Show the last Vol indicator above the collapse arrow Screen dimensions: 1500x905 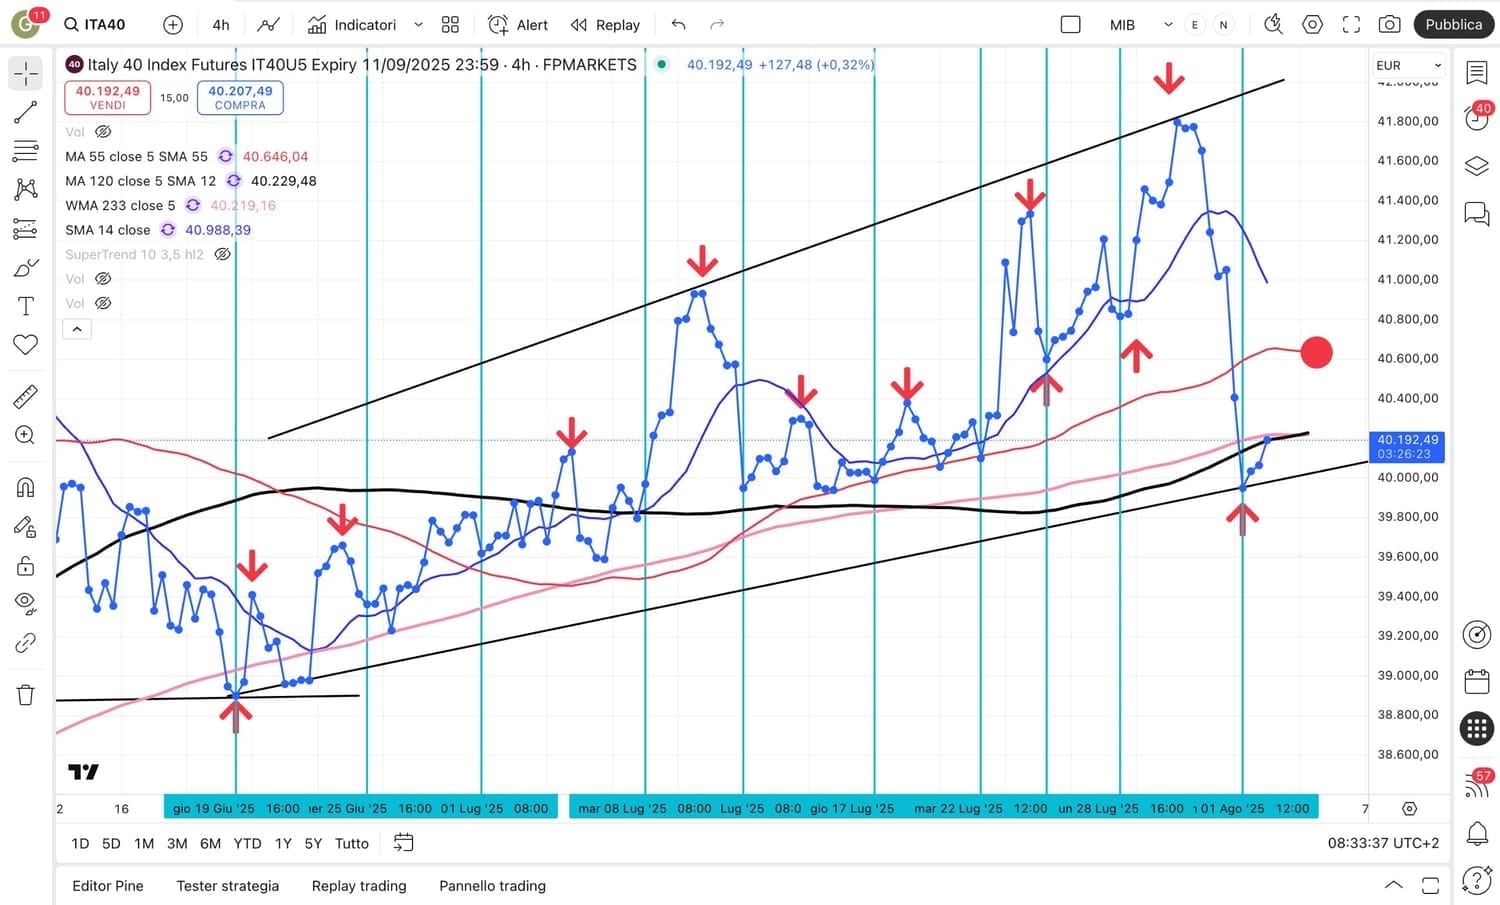coord(102,303)
